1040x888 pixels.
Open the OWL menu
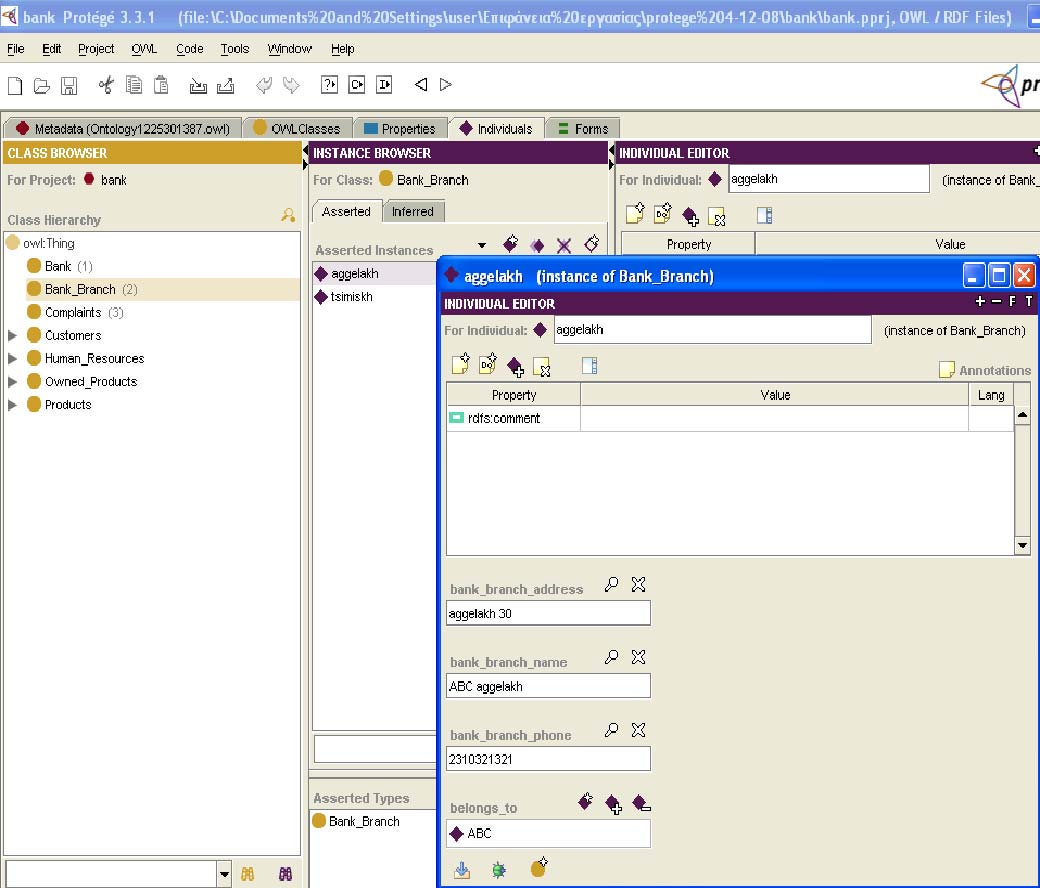[144, 49]
